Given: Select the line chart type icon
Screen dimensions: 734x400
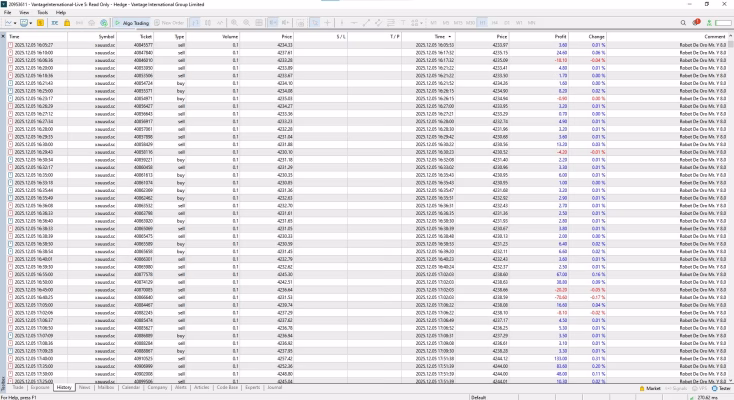Looking at the screenshot, I should [x=220, y=22].
